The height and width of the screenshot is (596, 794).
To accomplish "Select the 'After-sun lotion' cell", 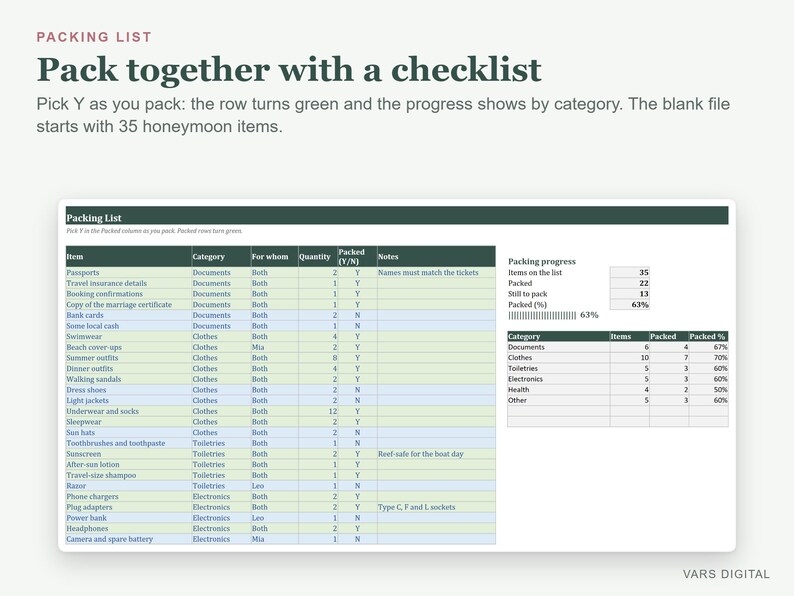I will (x=129, y=464).
